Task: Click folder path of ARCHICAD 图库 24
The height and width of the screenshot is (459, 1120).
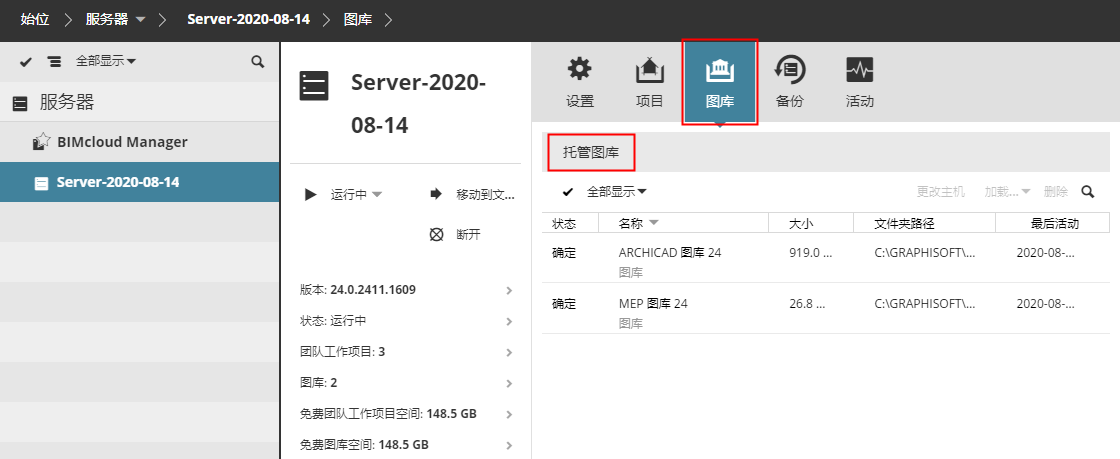Action: click(x=925, y=253)
